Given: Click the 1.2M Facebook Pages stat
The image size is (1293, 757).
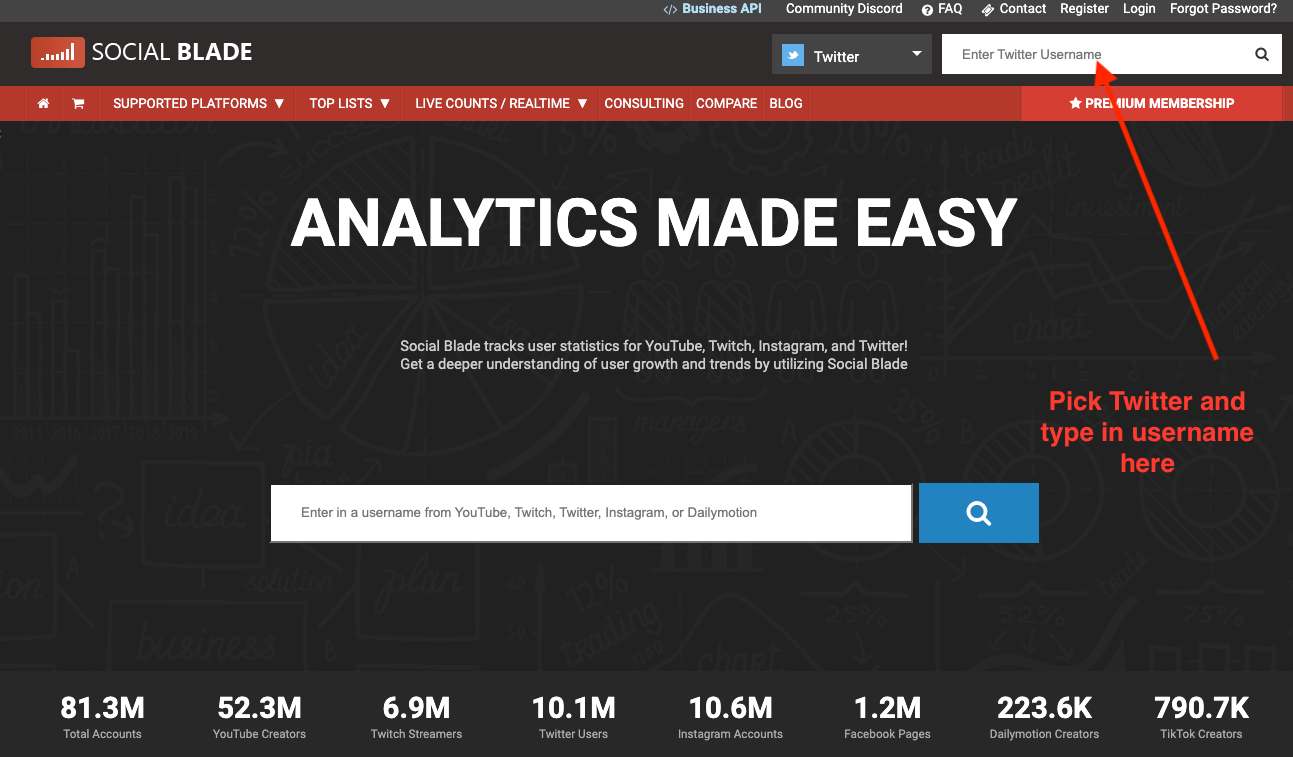Looking at the screenshot, I should [x=887, y=717].
